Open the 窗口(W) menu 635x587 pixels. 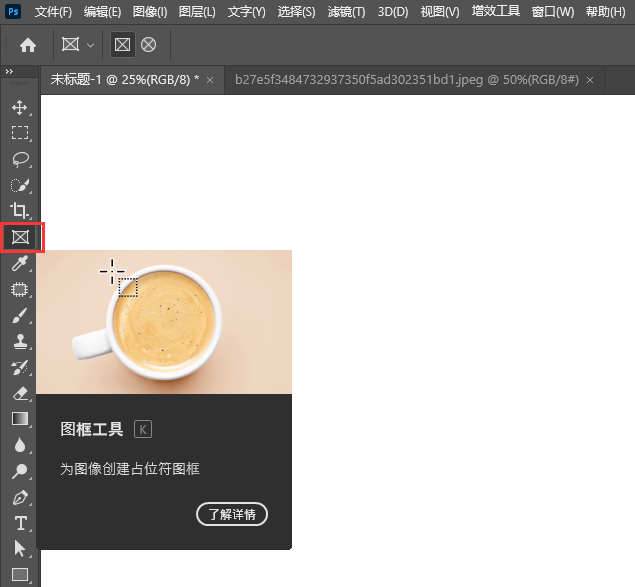[x=553, y=12]
